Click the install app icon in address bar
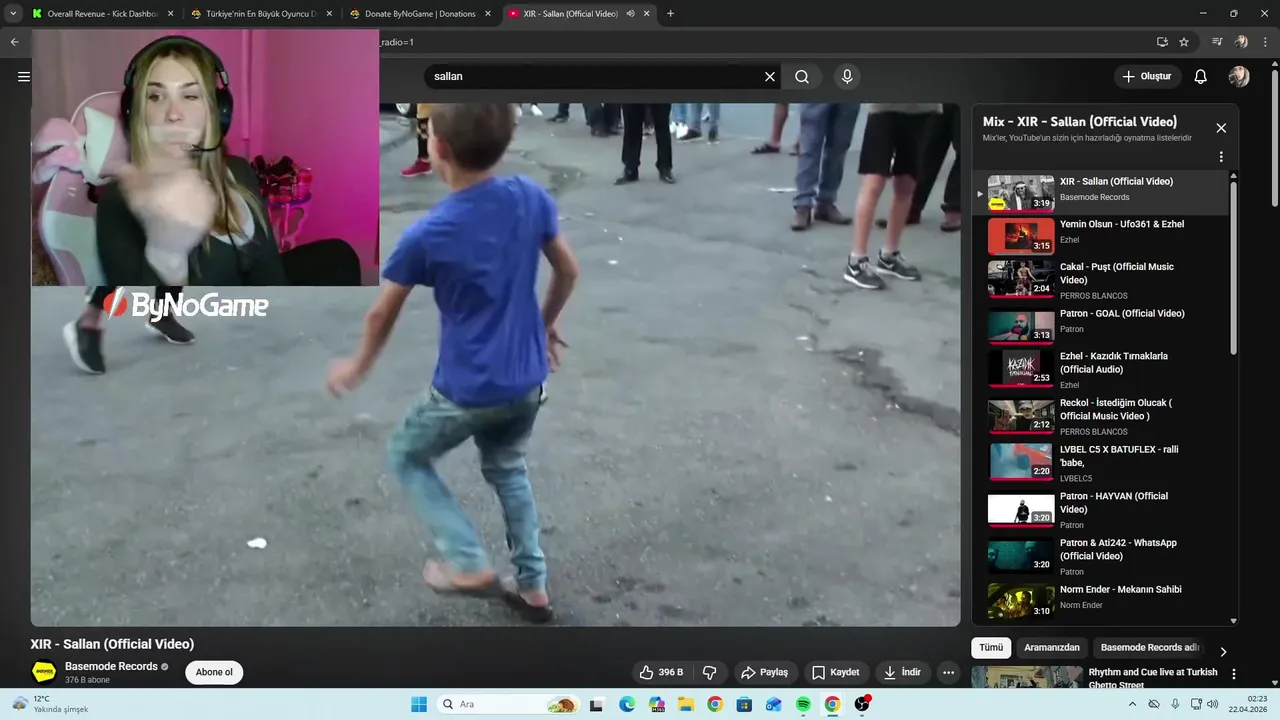The height and width of the screenshot is (720, 1280). coord(1162,42)
